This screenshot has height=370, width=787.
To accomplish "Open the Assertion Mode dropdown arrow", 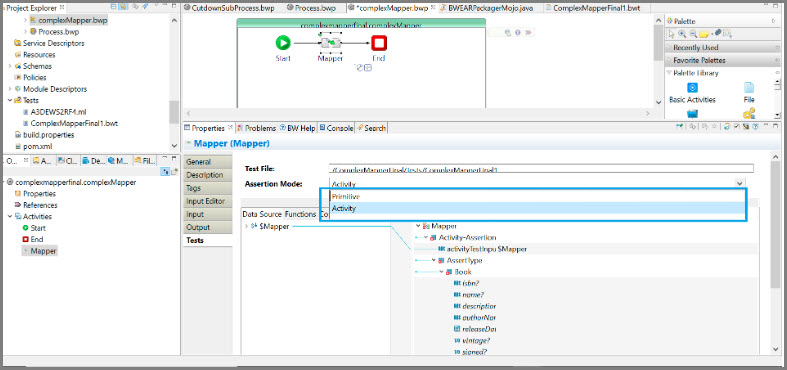I will click(x=739, y=184).
